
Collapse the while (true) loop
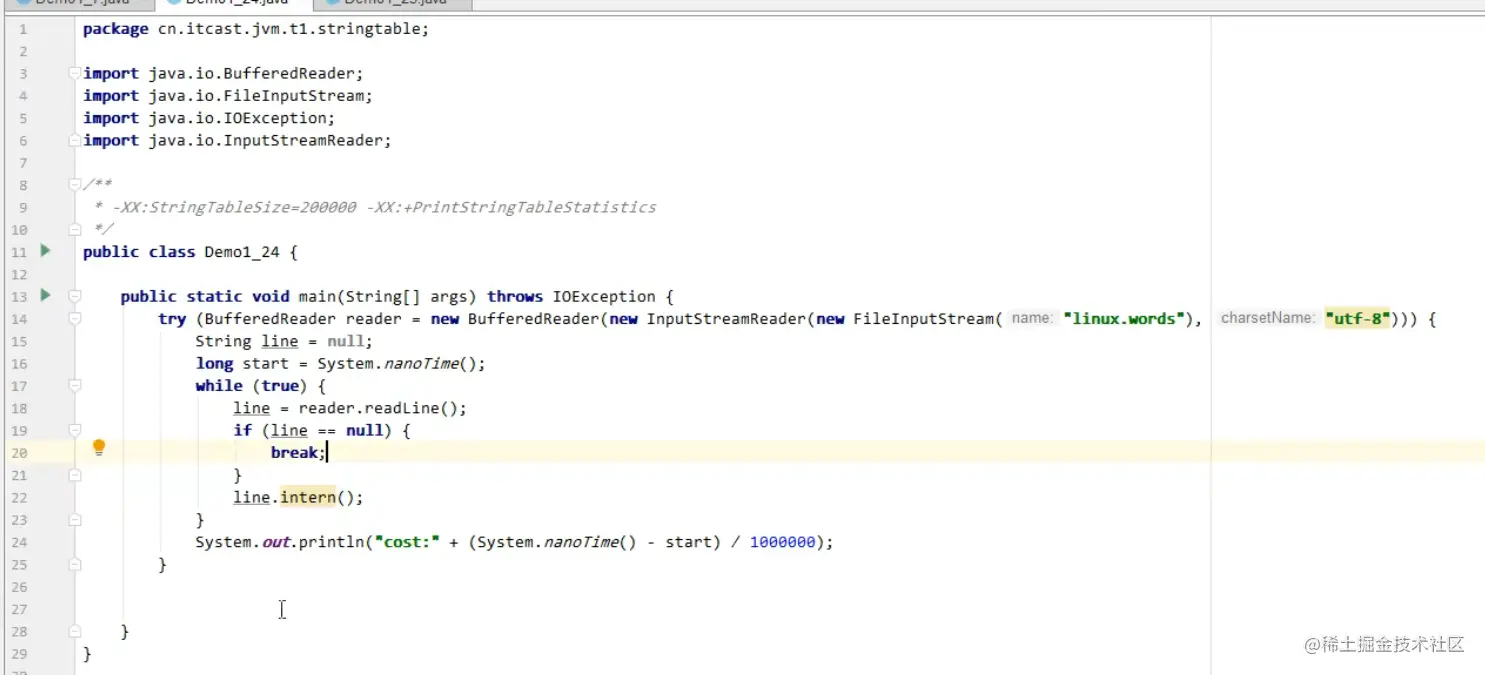[74, 386]
